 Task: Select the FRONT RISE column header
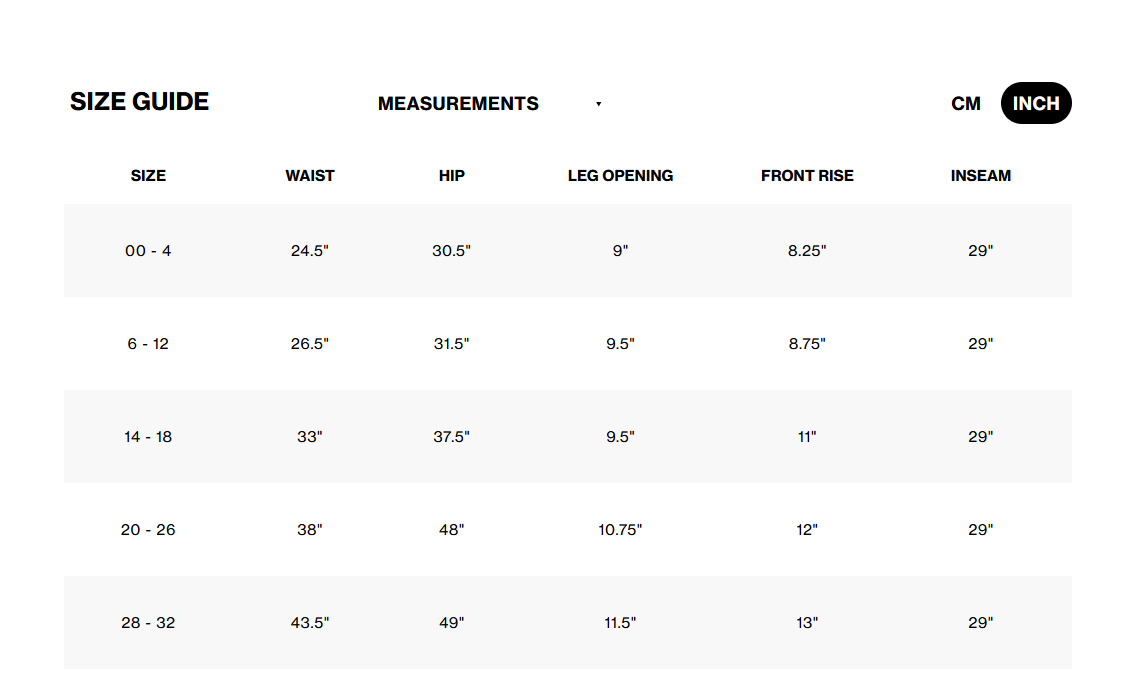807,176
